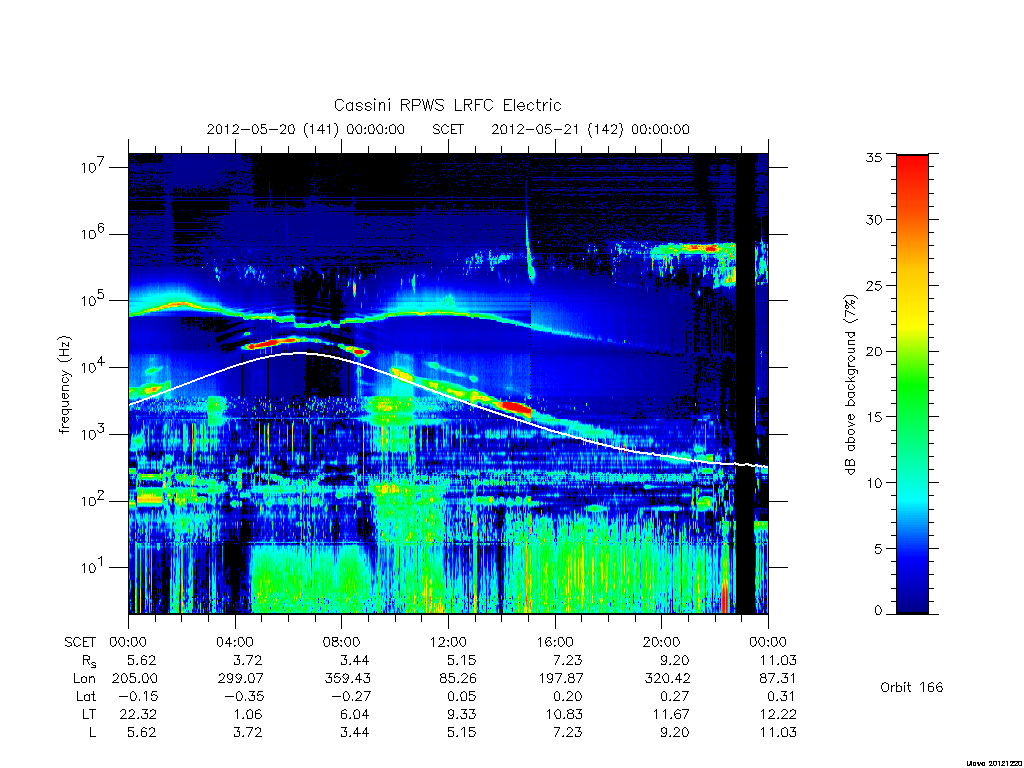
Task: Click the 'L' row label
Action: (x=93, y=733)
